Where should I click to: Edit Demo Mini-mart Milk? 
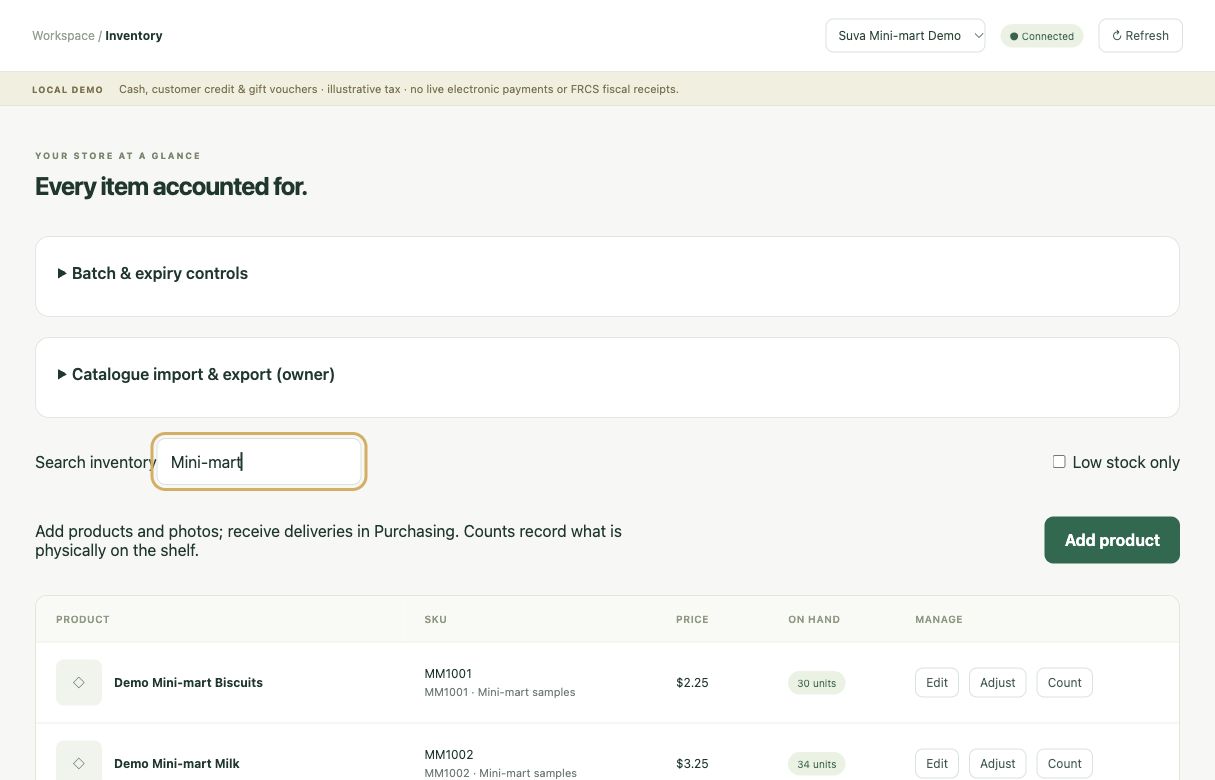(937, 764)
